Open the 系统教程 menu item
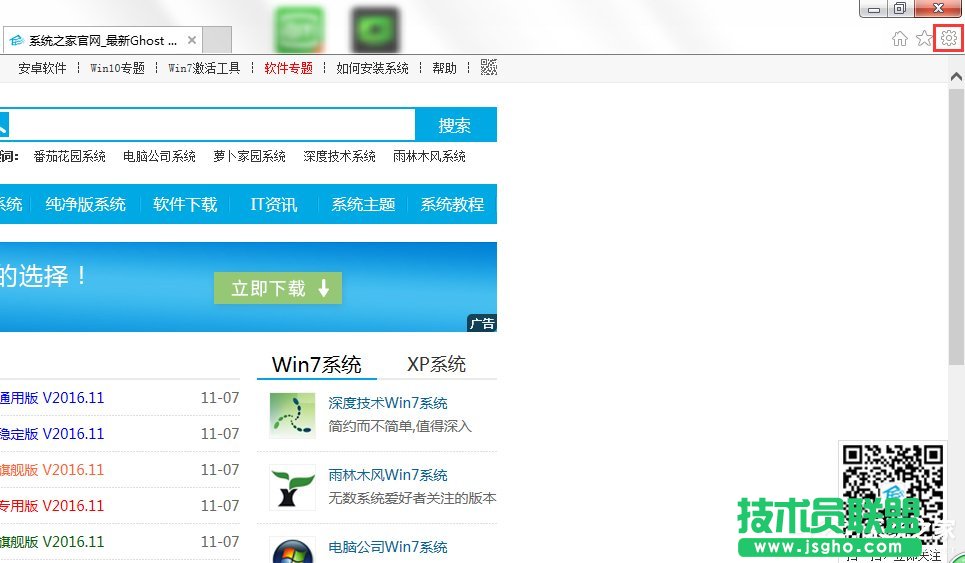 tap(452, 204)
